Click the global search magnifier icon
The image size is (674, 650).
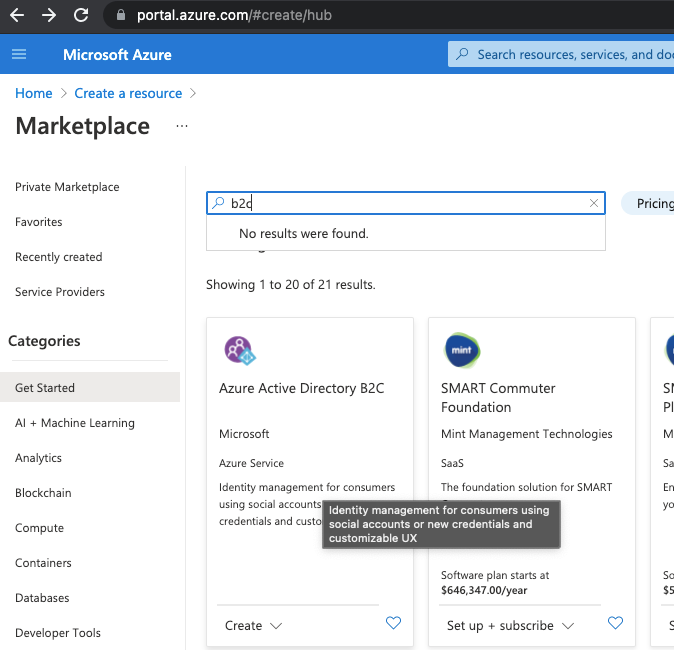(x=462, y=54)
